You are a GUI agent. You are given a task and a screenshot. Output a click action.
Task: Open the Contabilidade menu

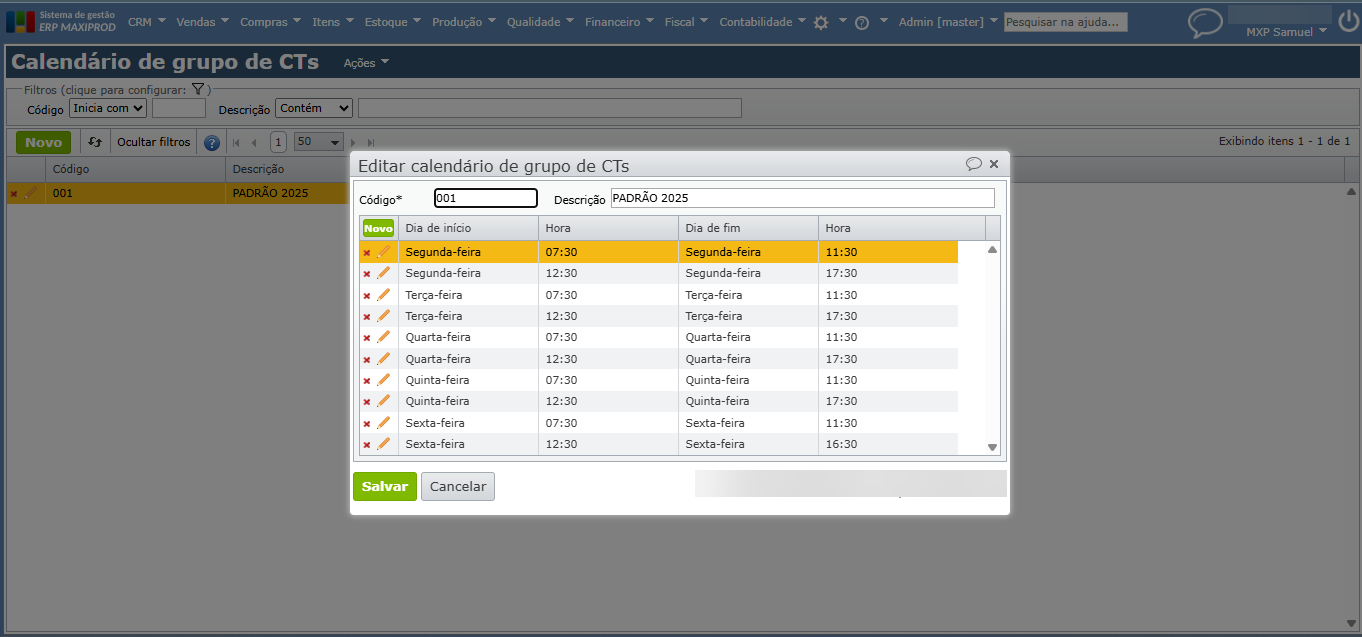click(762, 22)
